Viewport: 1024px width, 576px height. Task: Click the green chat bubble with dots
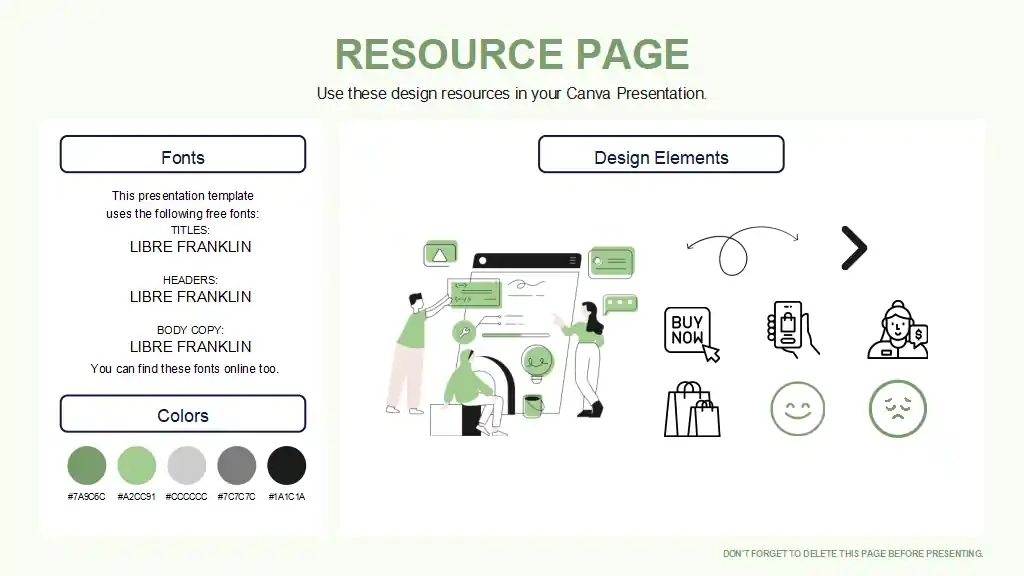(x=620, y=304)
